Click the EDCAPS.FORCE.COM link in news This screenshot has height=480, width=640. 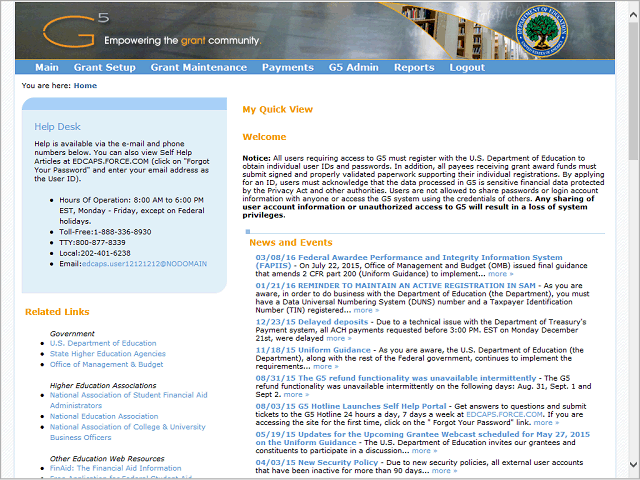pos(504,415)
